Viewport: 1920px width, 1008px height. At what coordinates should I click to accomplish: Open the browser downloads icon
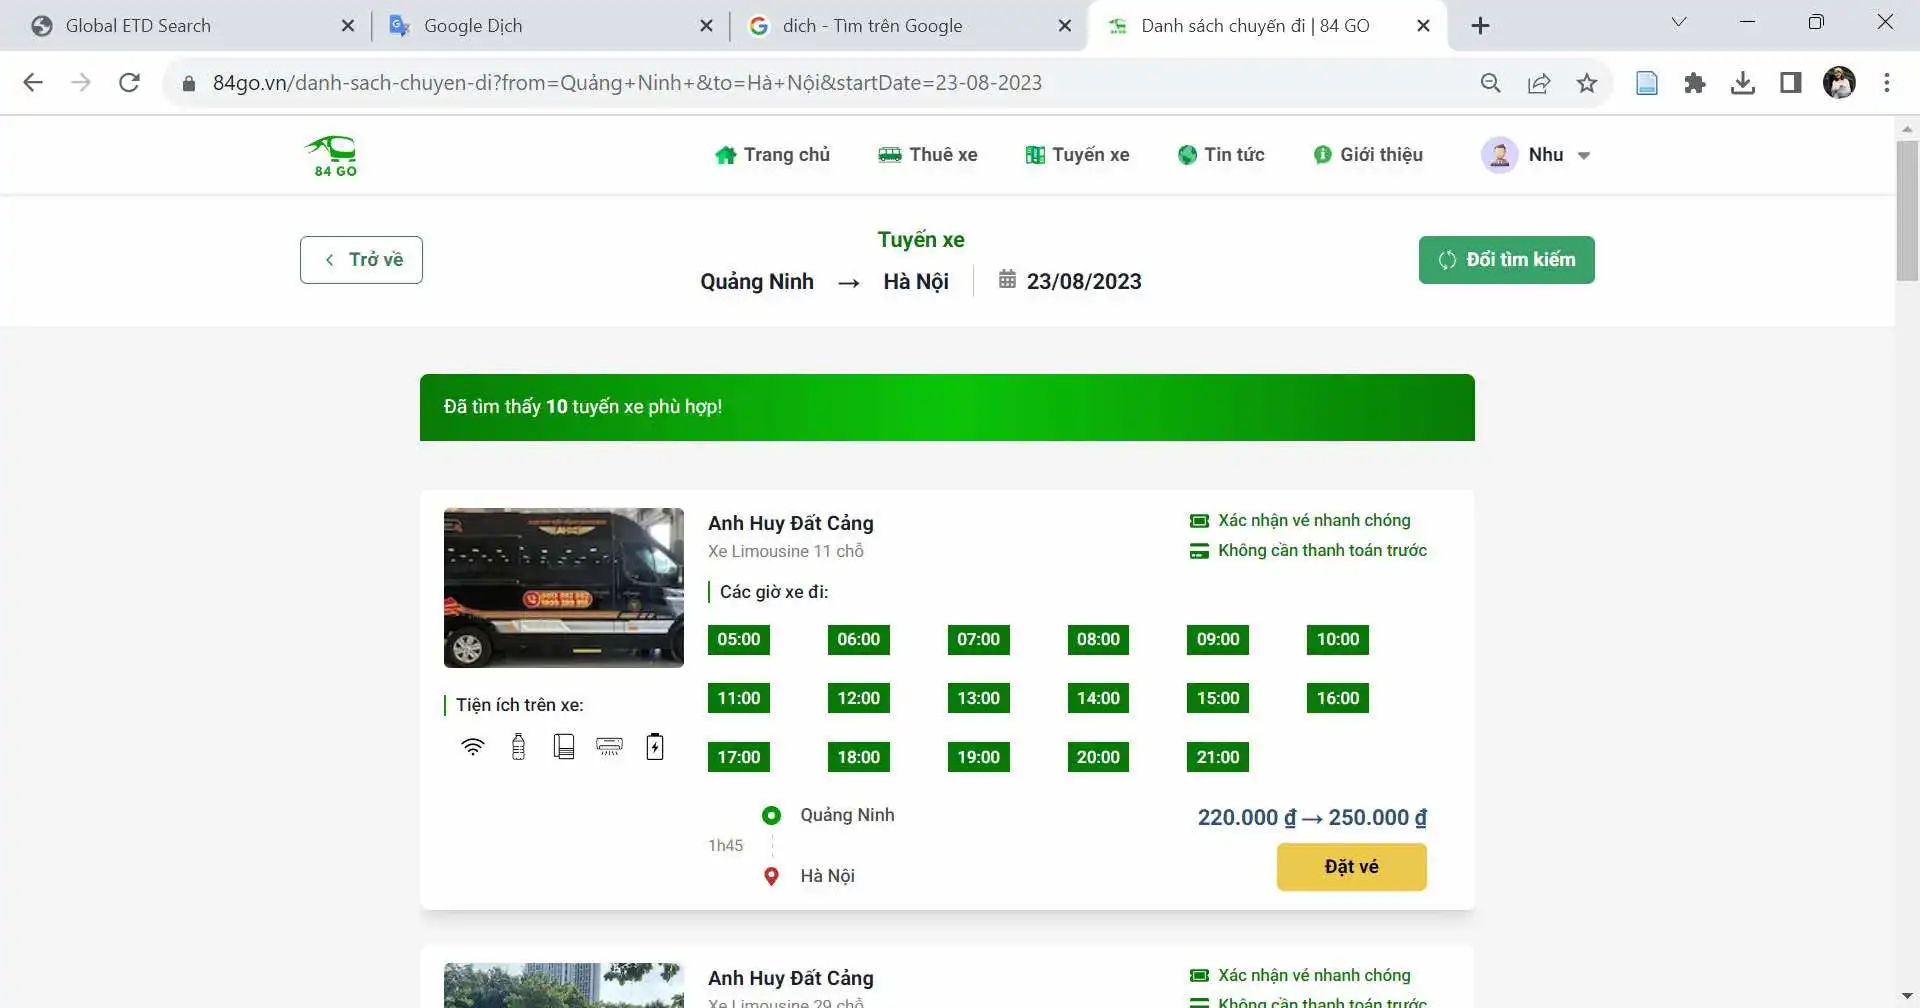click(1742, 83)
